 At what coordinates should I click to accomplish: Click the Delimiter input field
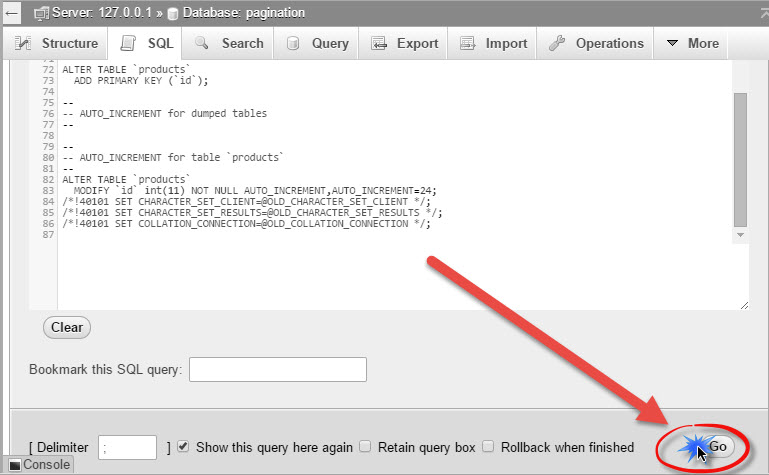pos(128,447)
